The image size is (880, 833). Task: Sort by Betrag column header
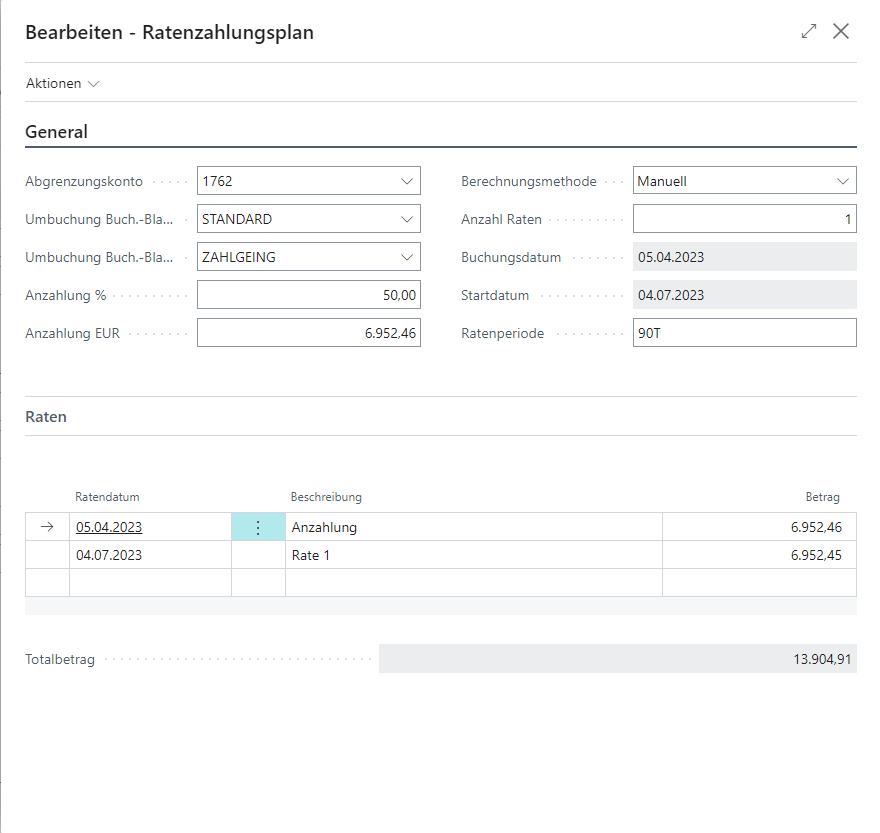point(822,497)
